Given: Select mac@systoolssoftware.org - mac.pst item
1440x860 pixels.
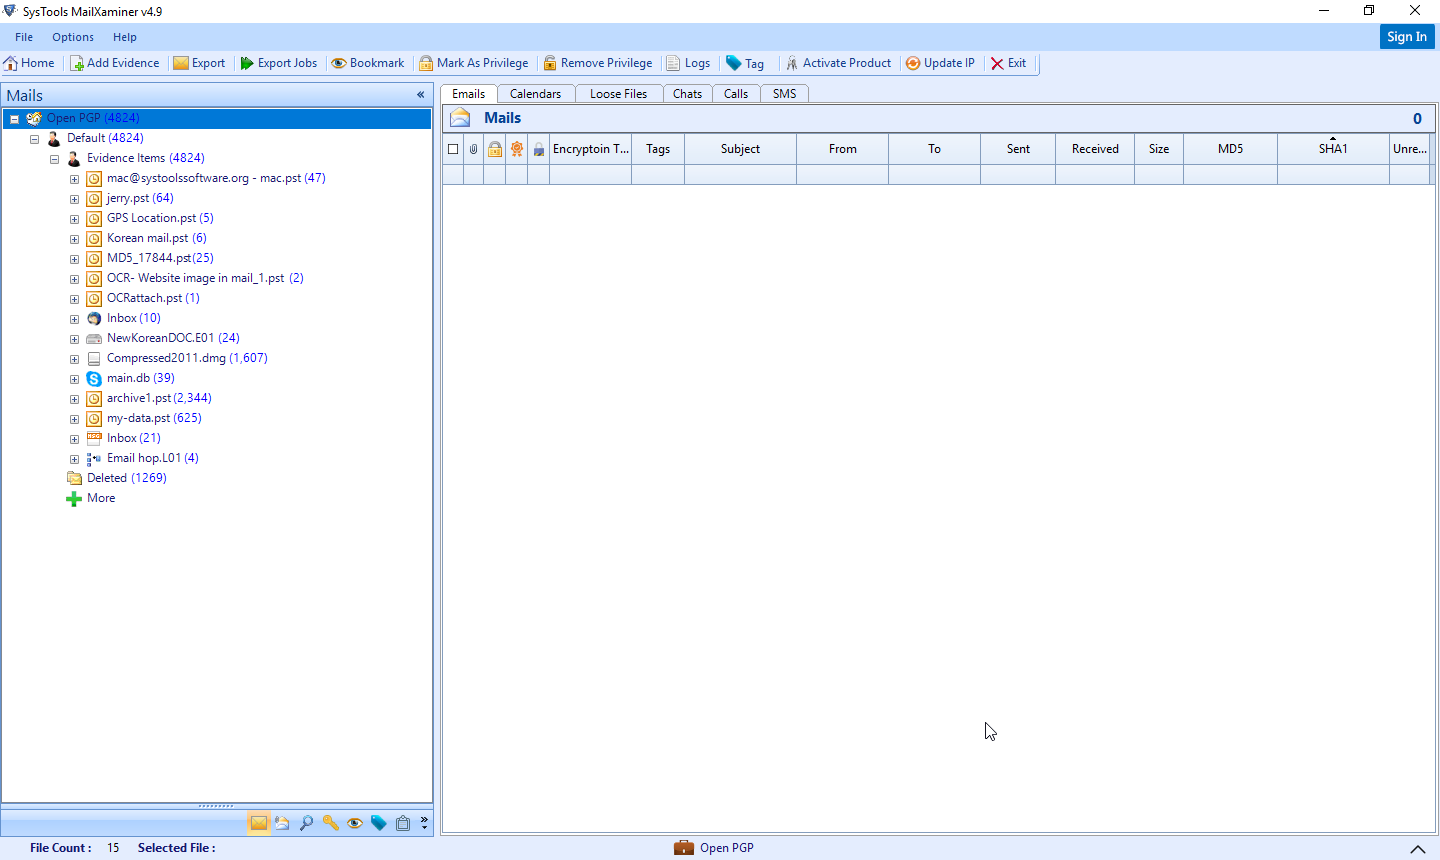Looking at the screenshot, I should coord(216,178).
